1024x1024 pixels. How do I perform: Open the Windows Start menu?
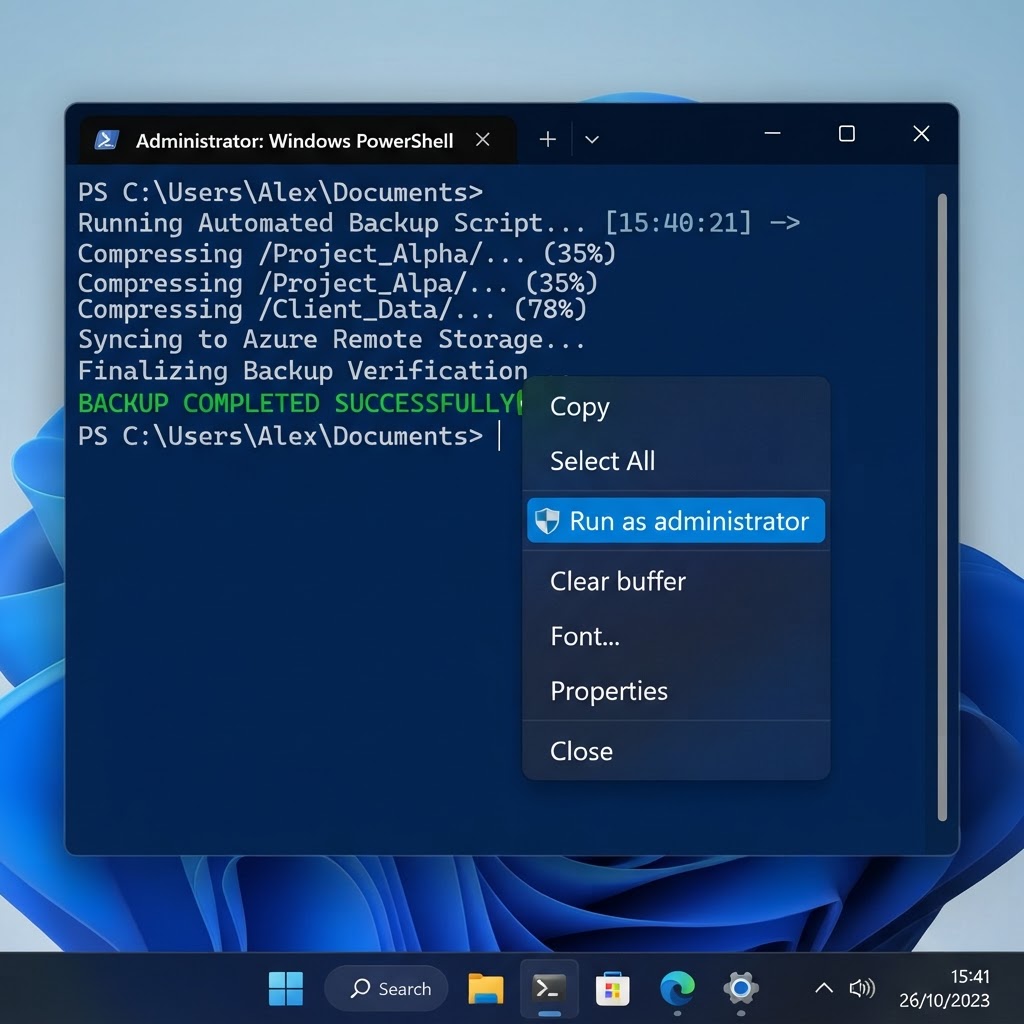tap(286, 989)
